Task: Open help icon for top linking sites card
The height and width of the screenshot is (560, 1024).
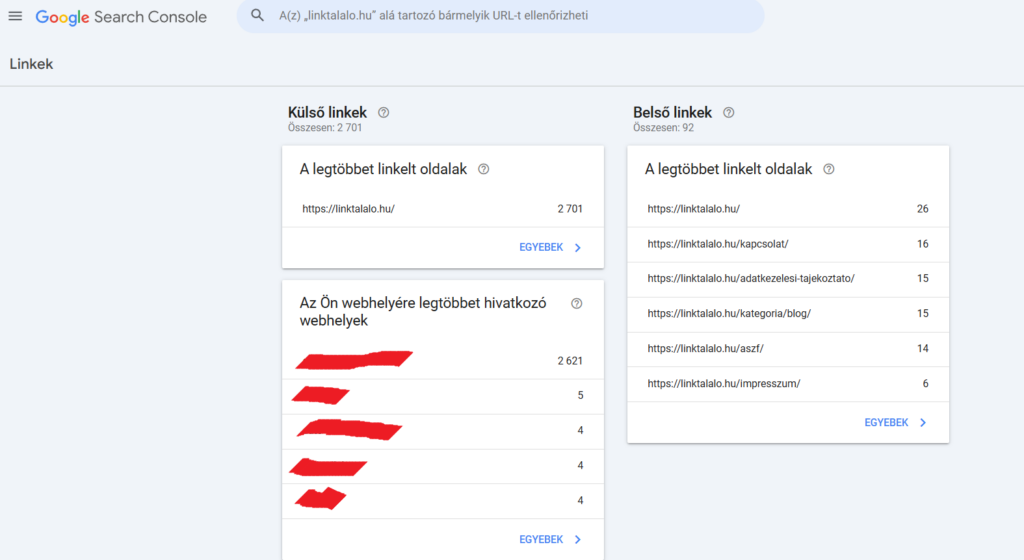Action: [x=576, y=303]
